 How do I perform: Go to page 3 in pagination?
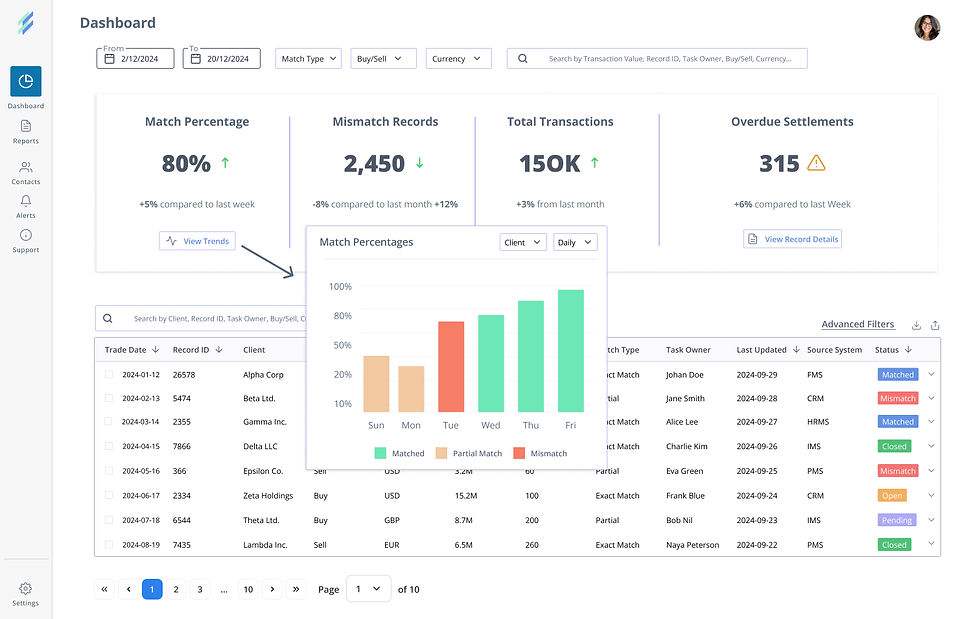[199, 589]
